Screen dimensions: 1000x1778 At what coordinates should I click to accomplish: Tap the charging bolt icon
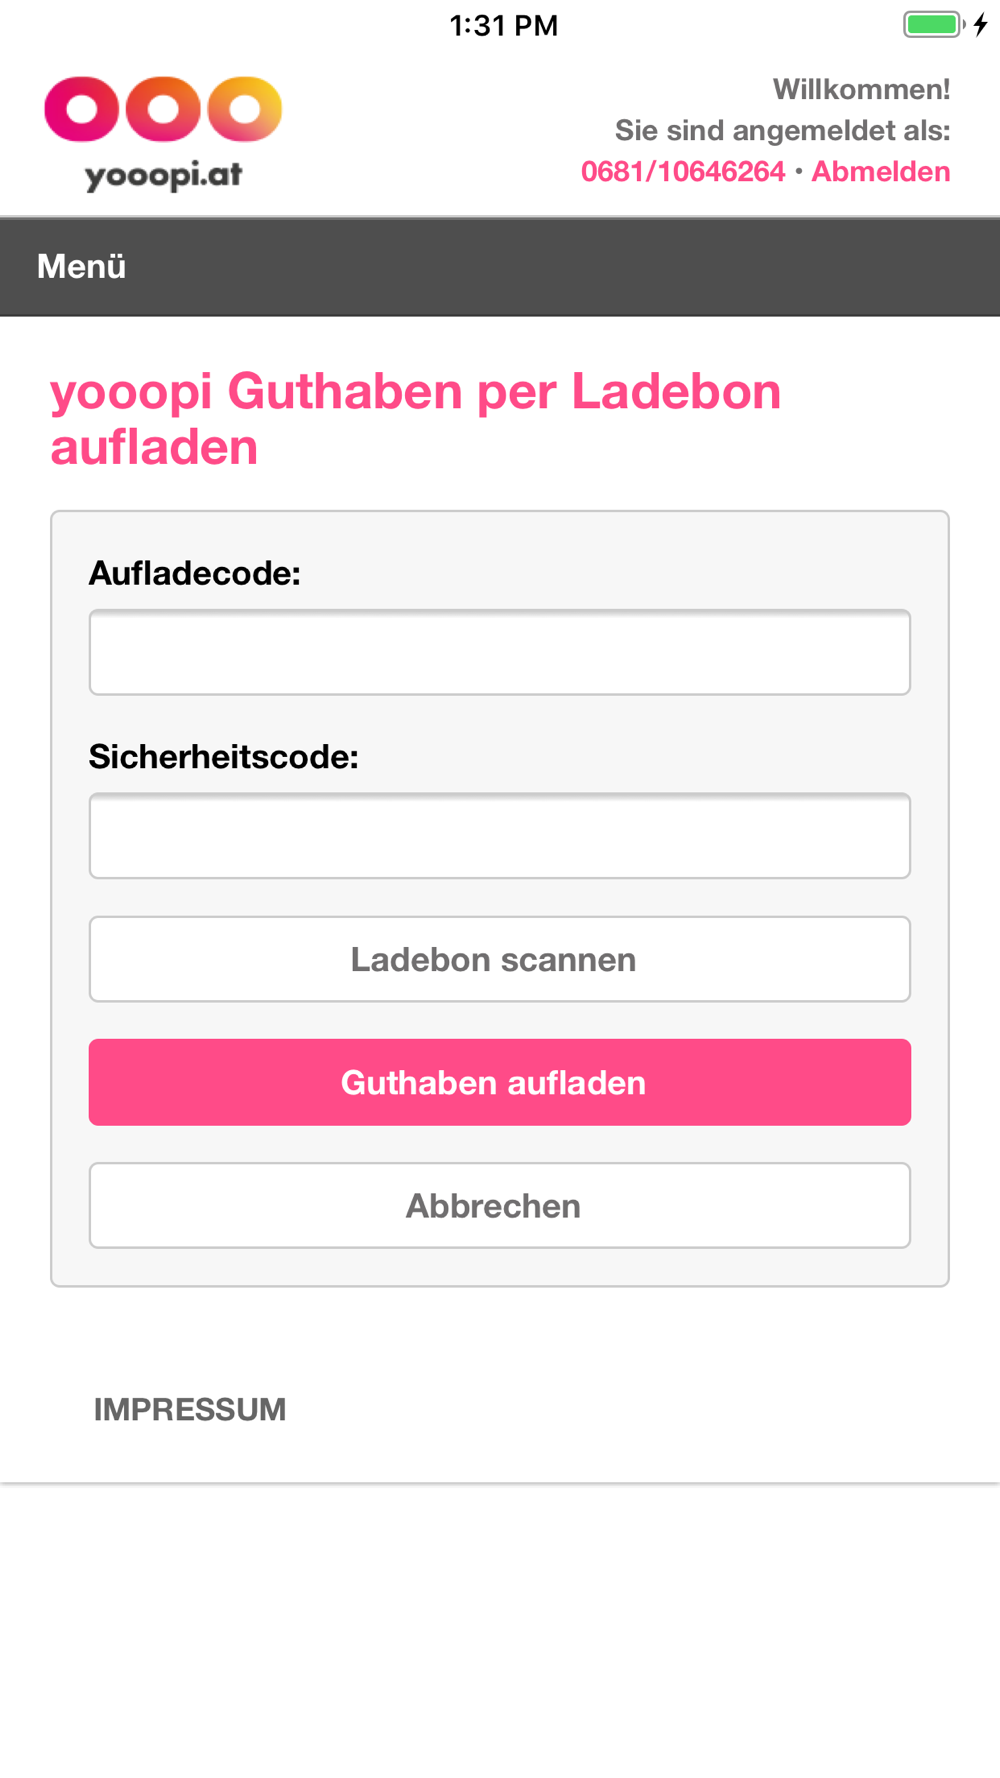tap(981, 24)
